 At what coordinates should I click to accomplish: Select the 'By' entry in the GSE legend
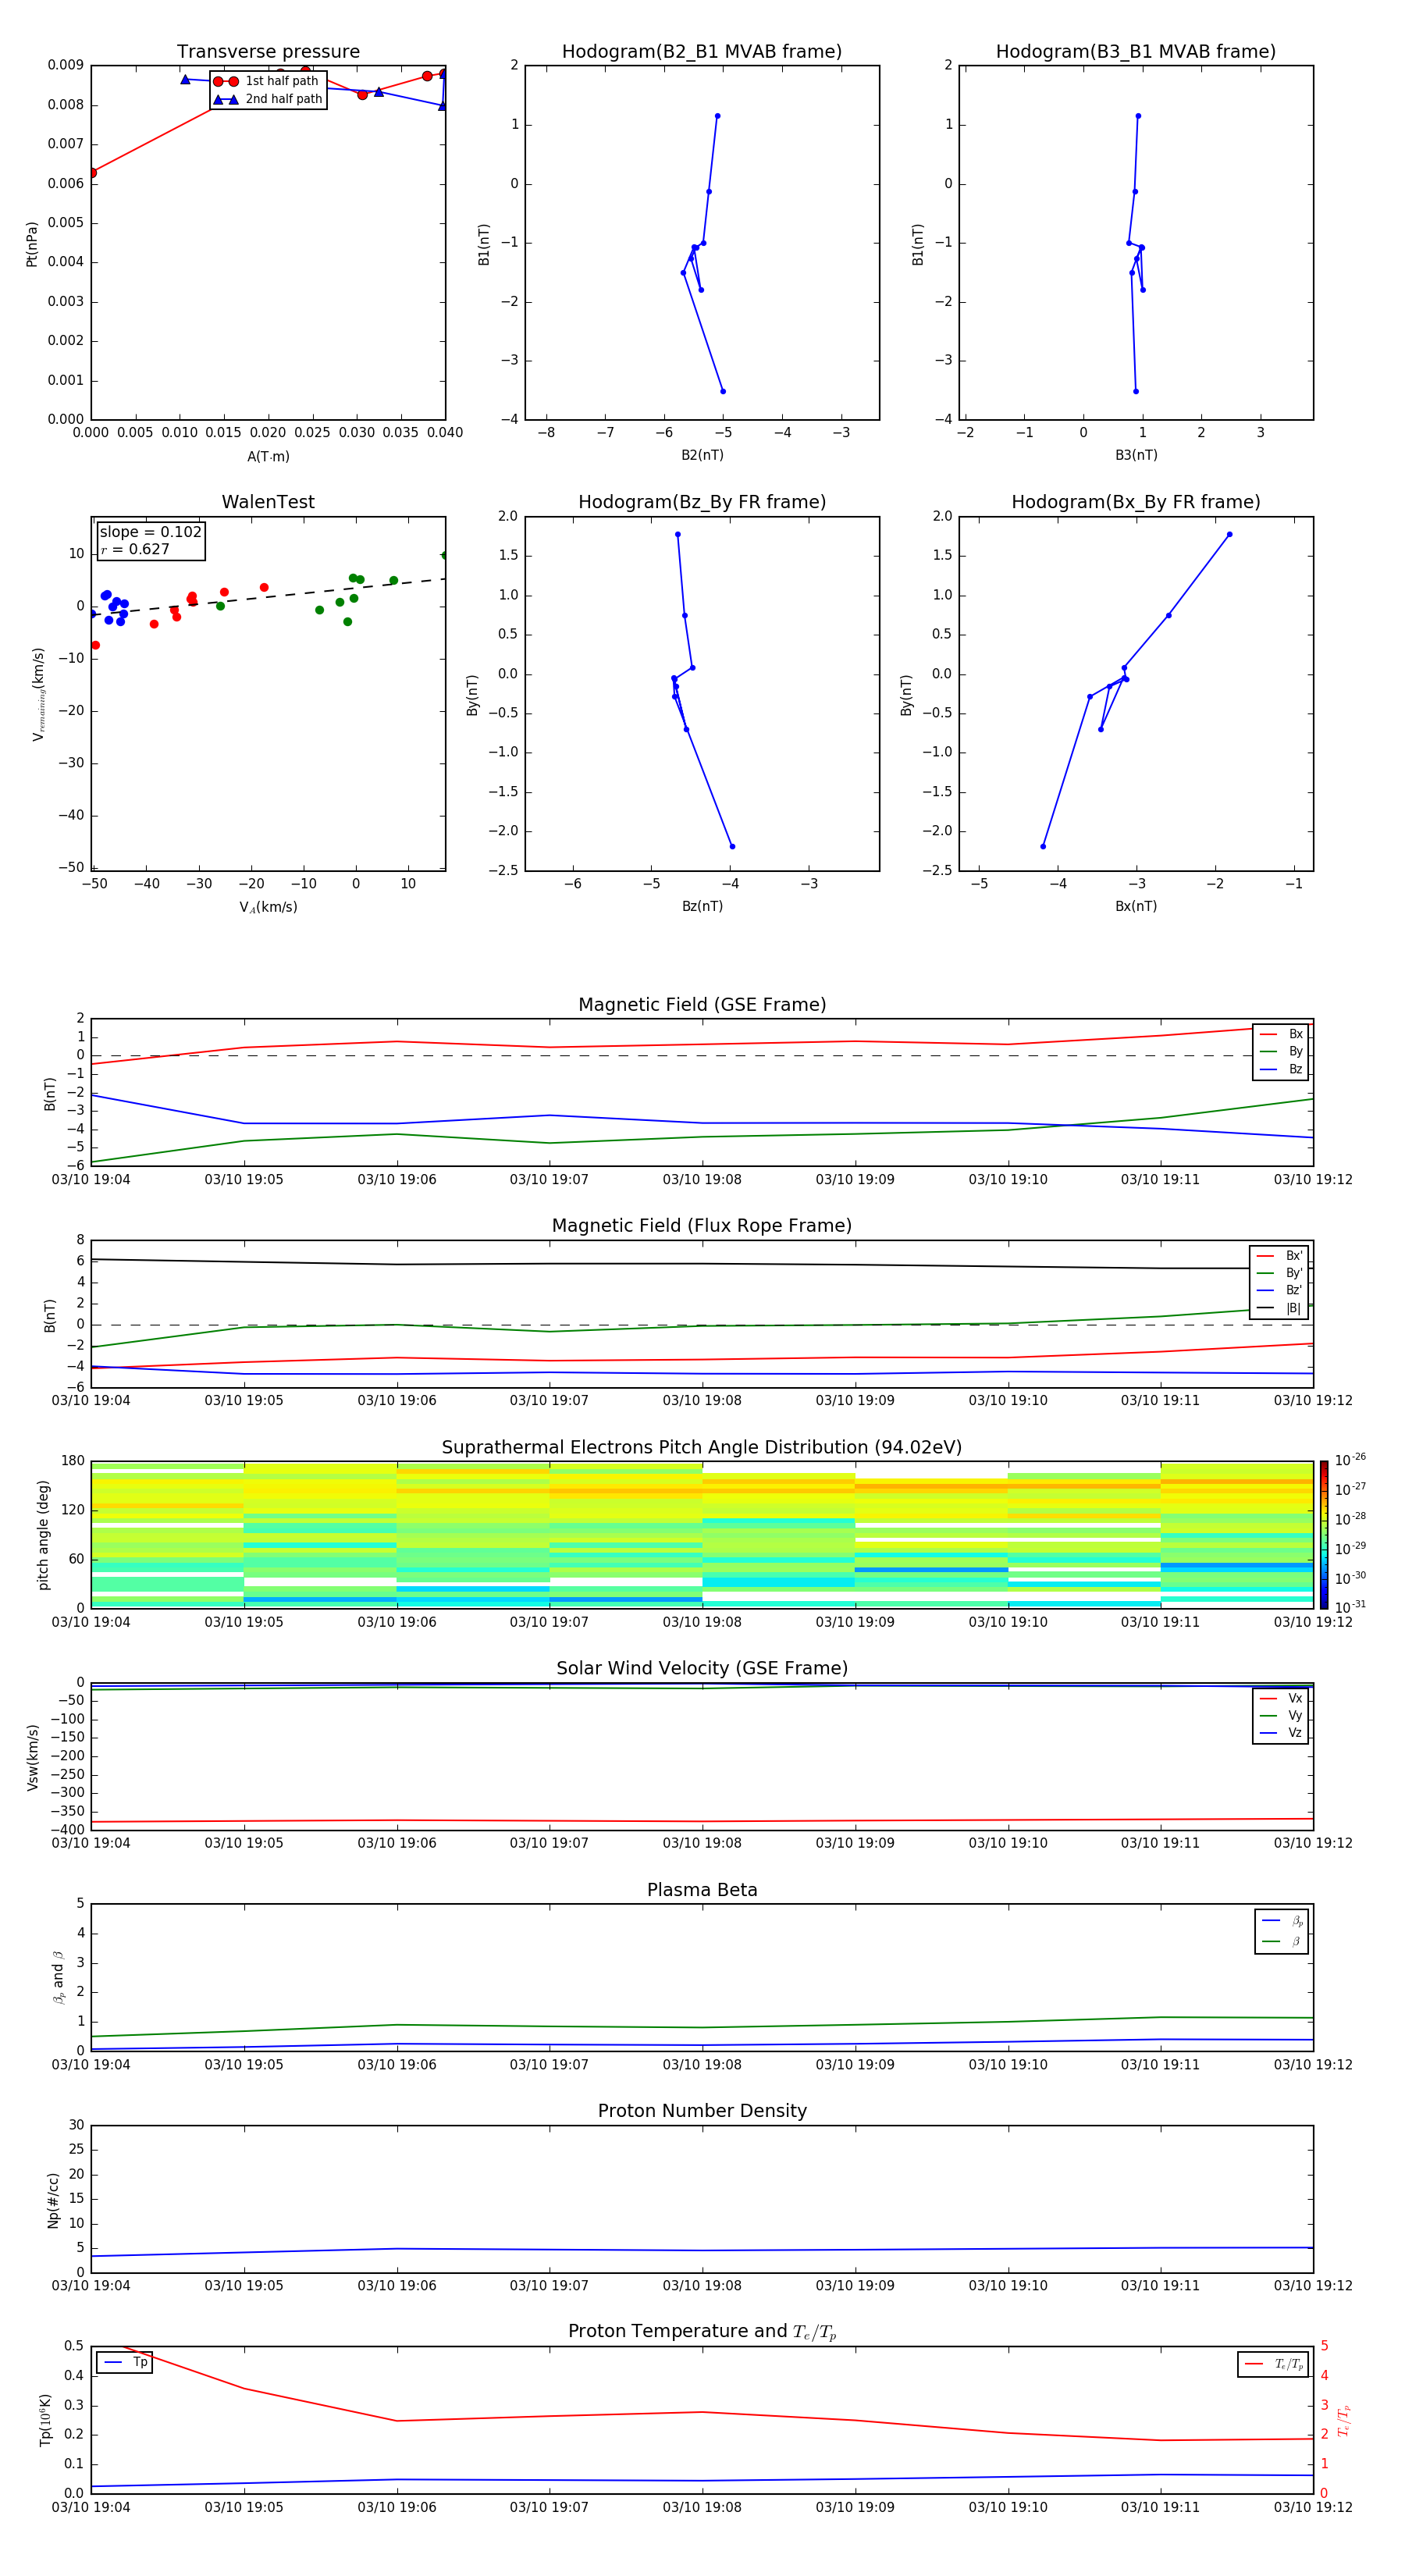[x=1281, y=1051]
